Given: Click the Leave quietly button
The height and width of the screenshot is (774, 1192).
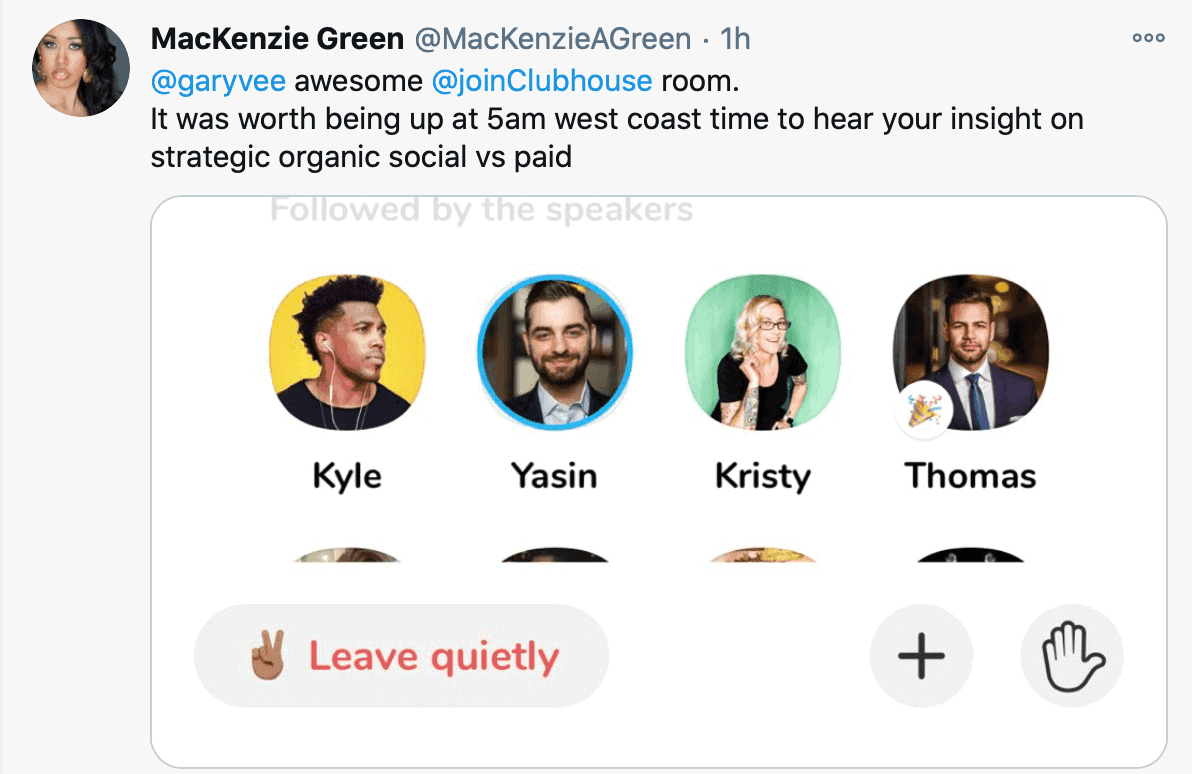Looking at the screenshot, I should coord(401,655).
